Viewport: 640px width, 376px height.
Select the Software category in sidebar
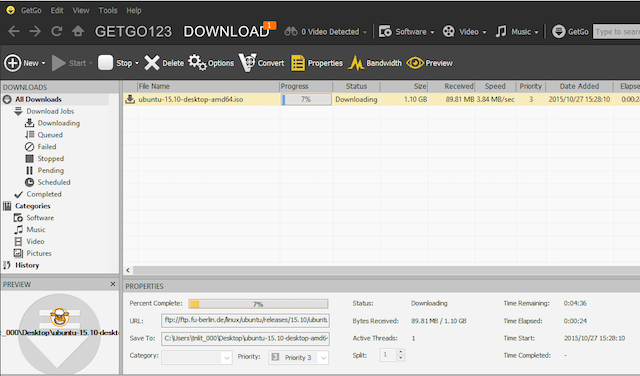40,218
